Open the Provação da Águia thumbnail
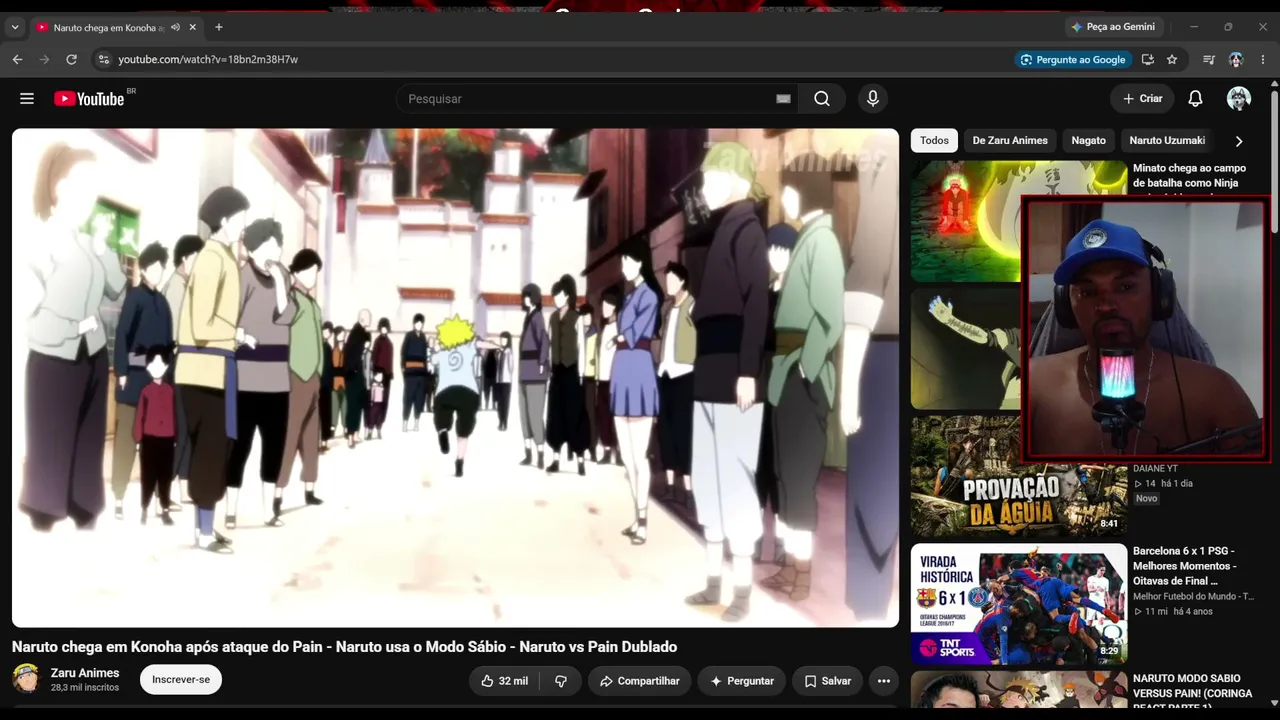The height and width of the screenshot is (720, 1280). point(1019,476)
